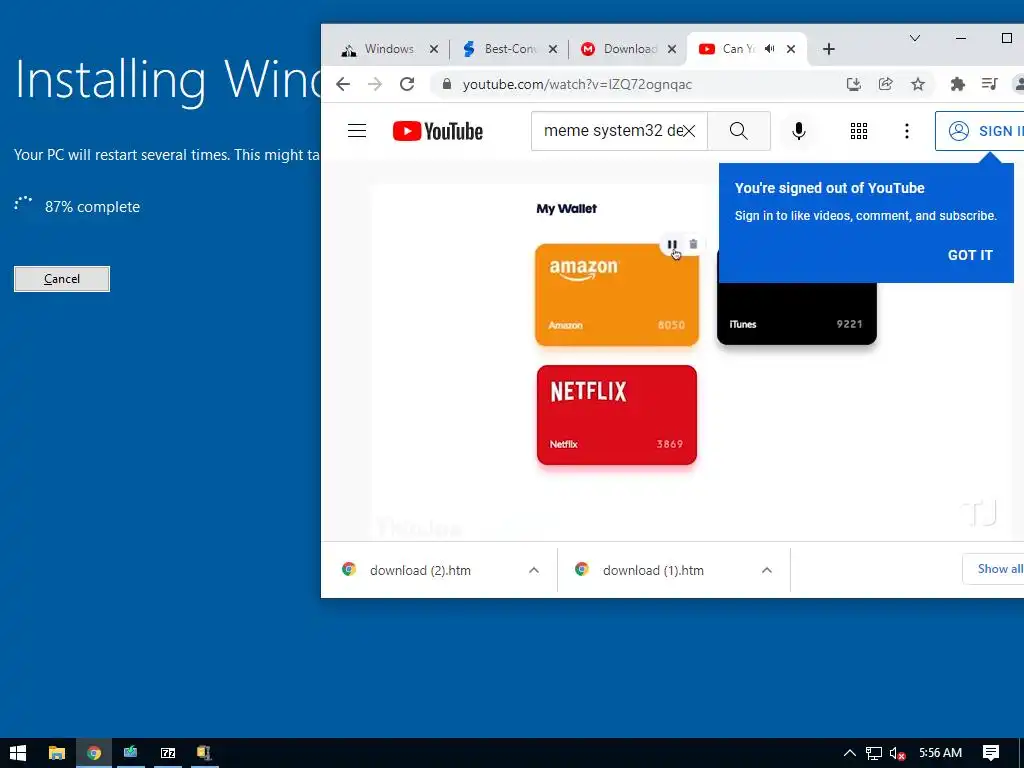Close the Windows tab
Image resolution: width=1024 pixels, height=768 pixels.
coord(434,49)
